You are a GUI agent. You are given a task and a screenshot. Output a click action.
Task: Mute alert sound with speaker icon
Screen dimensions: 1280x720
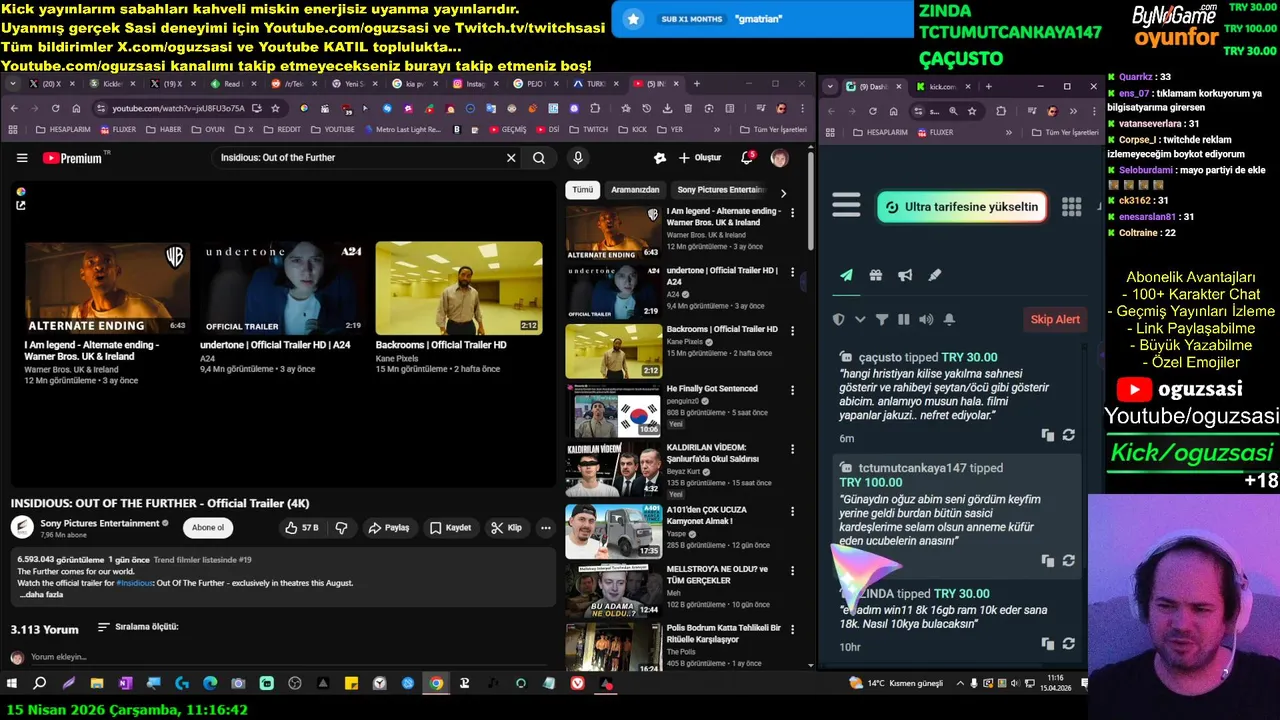926,320
